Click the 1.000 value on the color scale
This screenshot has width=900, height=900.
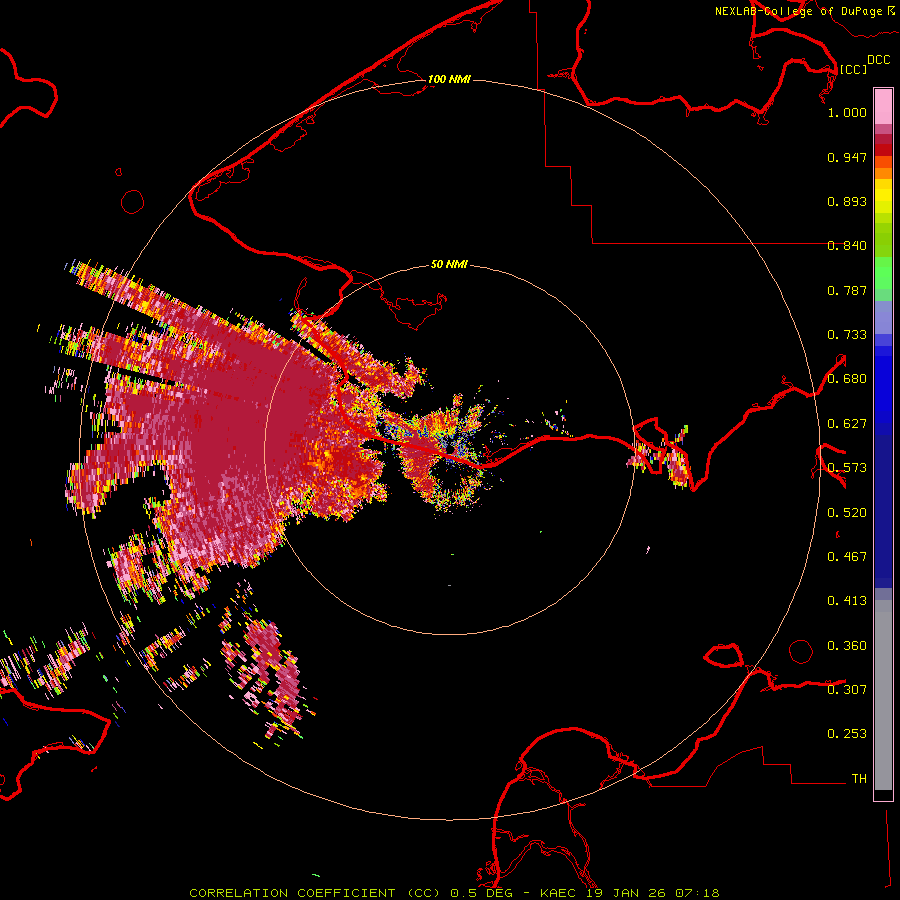click(x=847, y=112)
